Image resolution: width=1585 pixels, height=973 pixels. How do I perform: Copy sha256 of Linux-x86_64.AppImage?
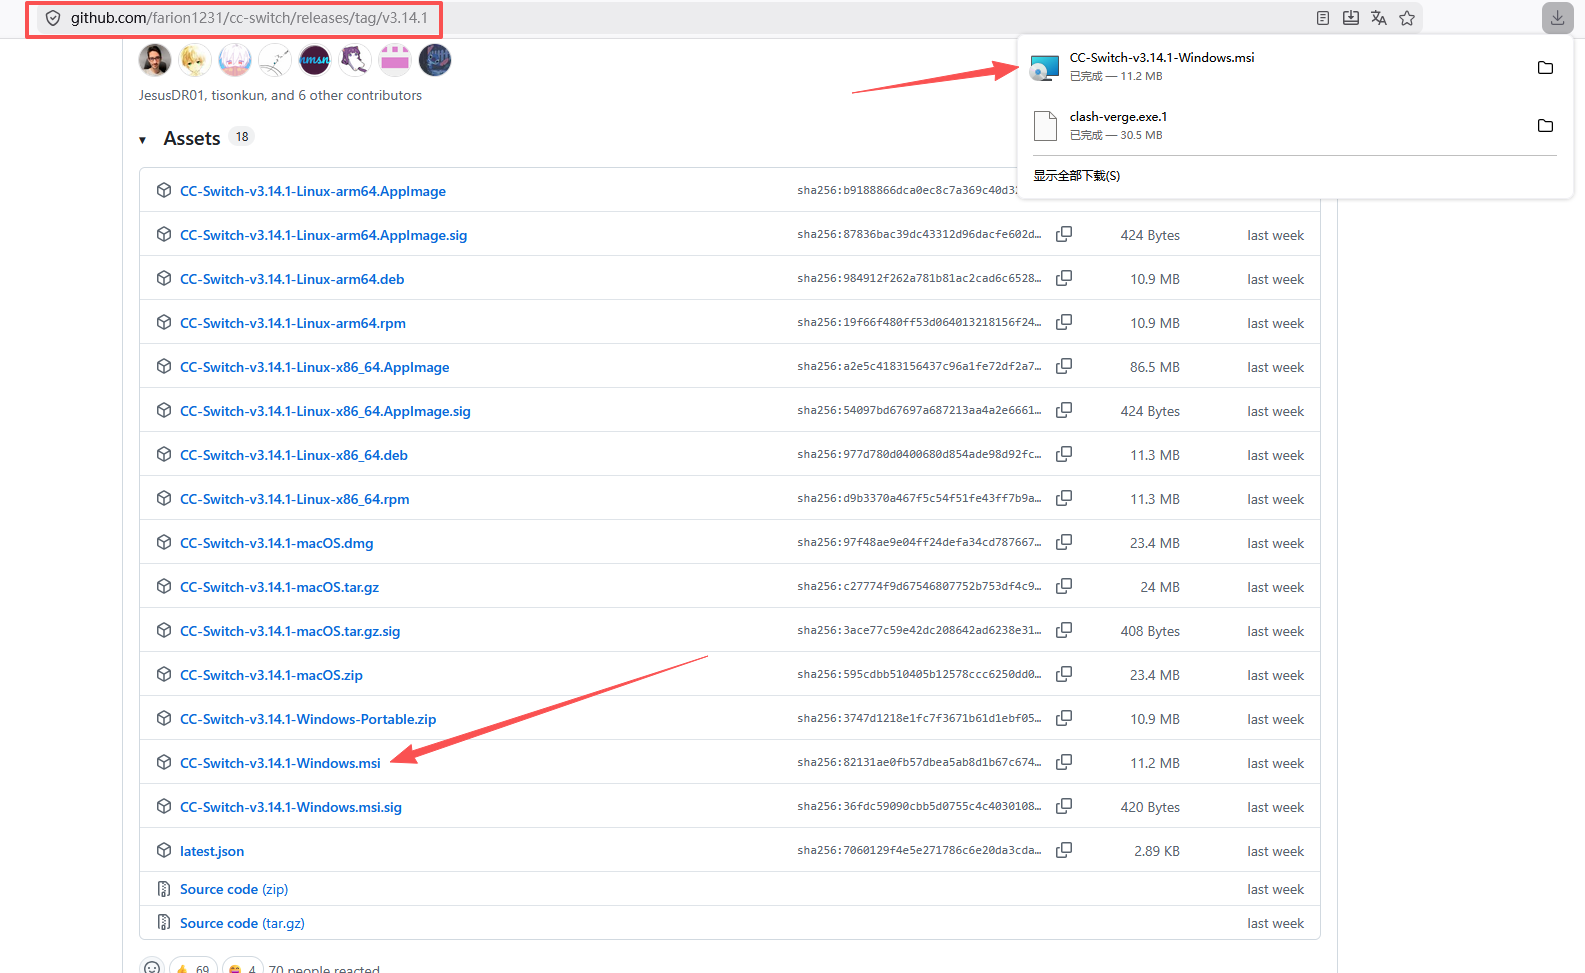pyautogui.click(x=1064, y=366)
